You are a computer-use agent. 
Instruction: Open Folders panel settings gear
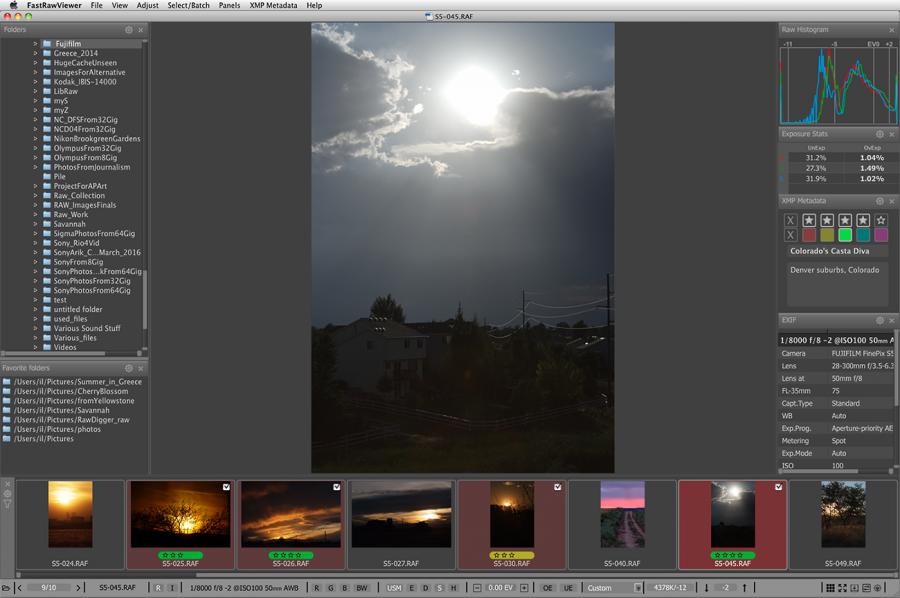pyautogui.click(x=129, y=30)
